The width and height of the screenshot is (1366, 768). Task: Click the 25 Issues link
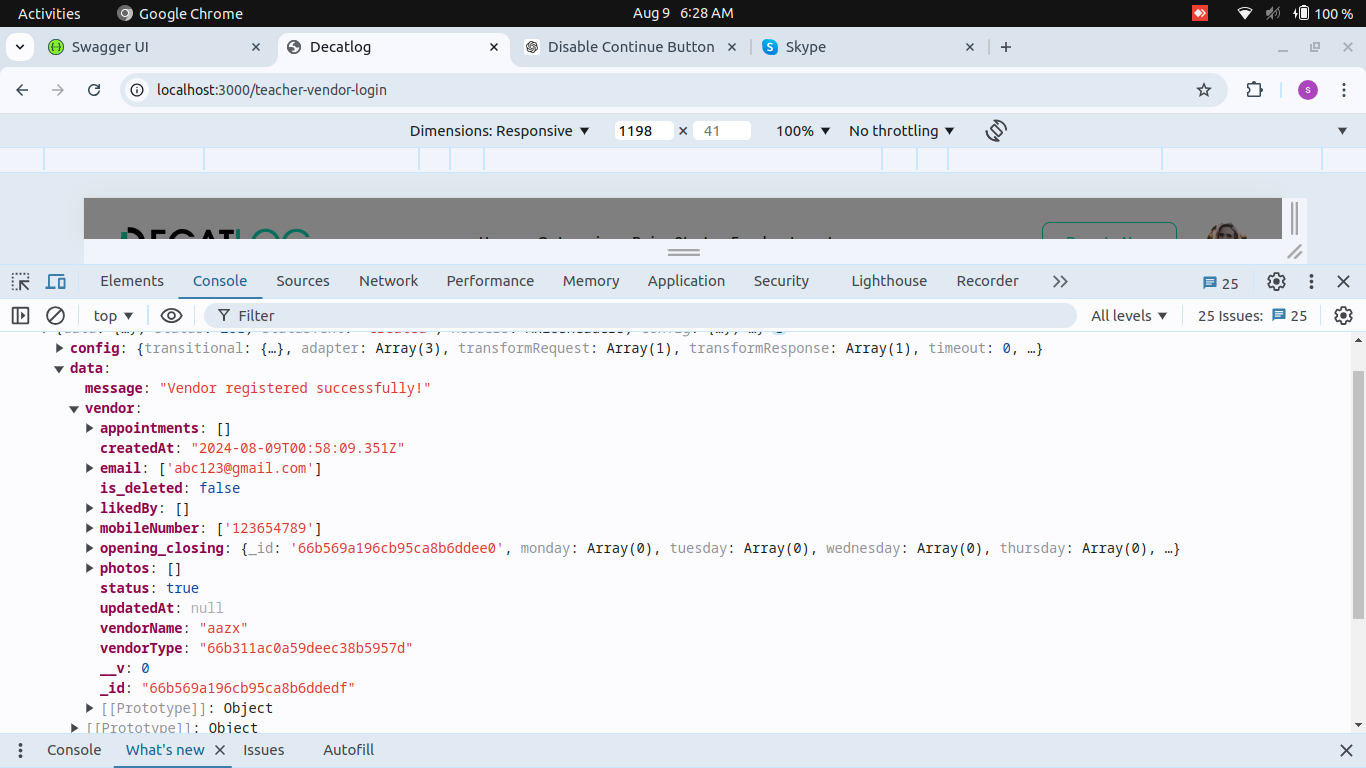coord(1252,316)
